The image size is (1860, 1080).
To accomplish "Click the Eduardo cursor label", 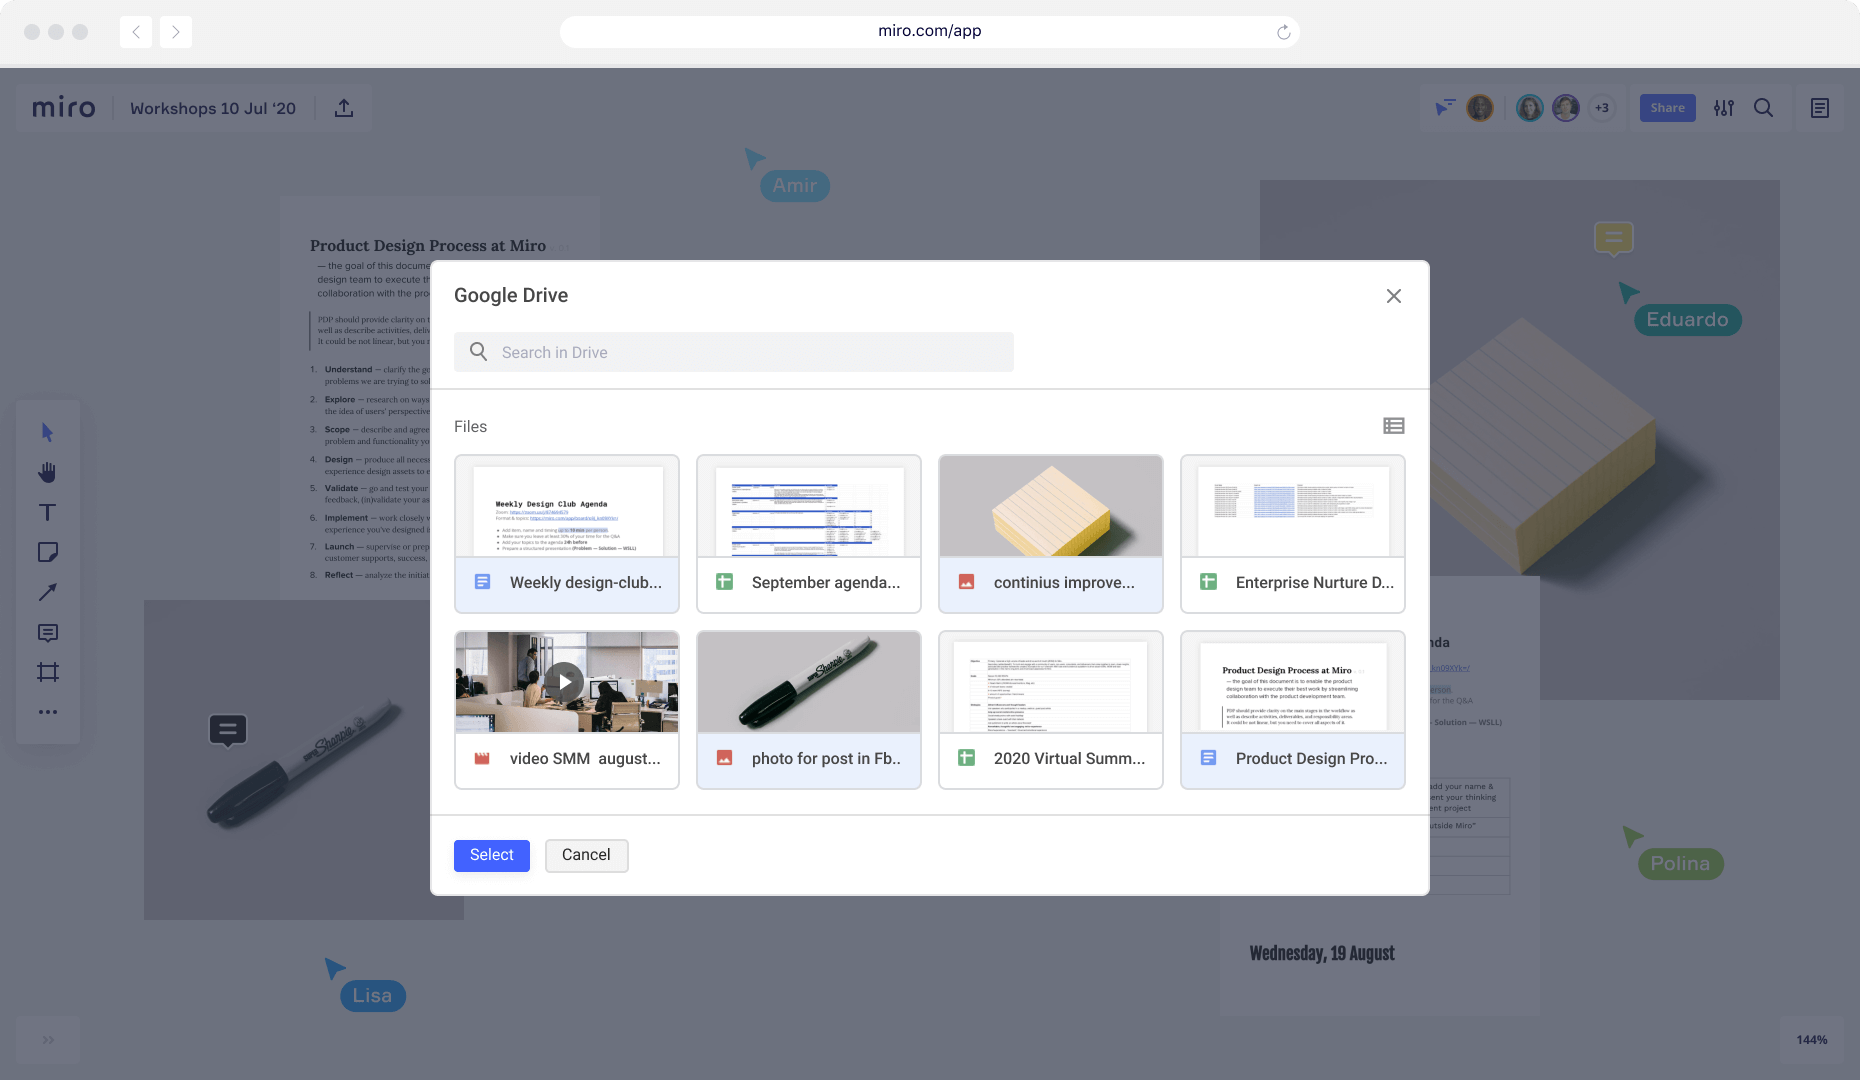I will pos(1688,320).
